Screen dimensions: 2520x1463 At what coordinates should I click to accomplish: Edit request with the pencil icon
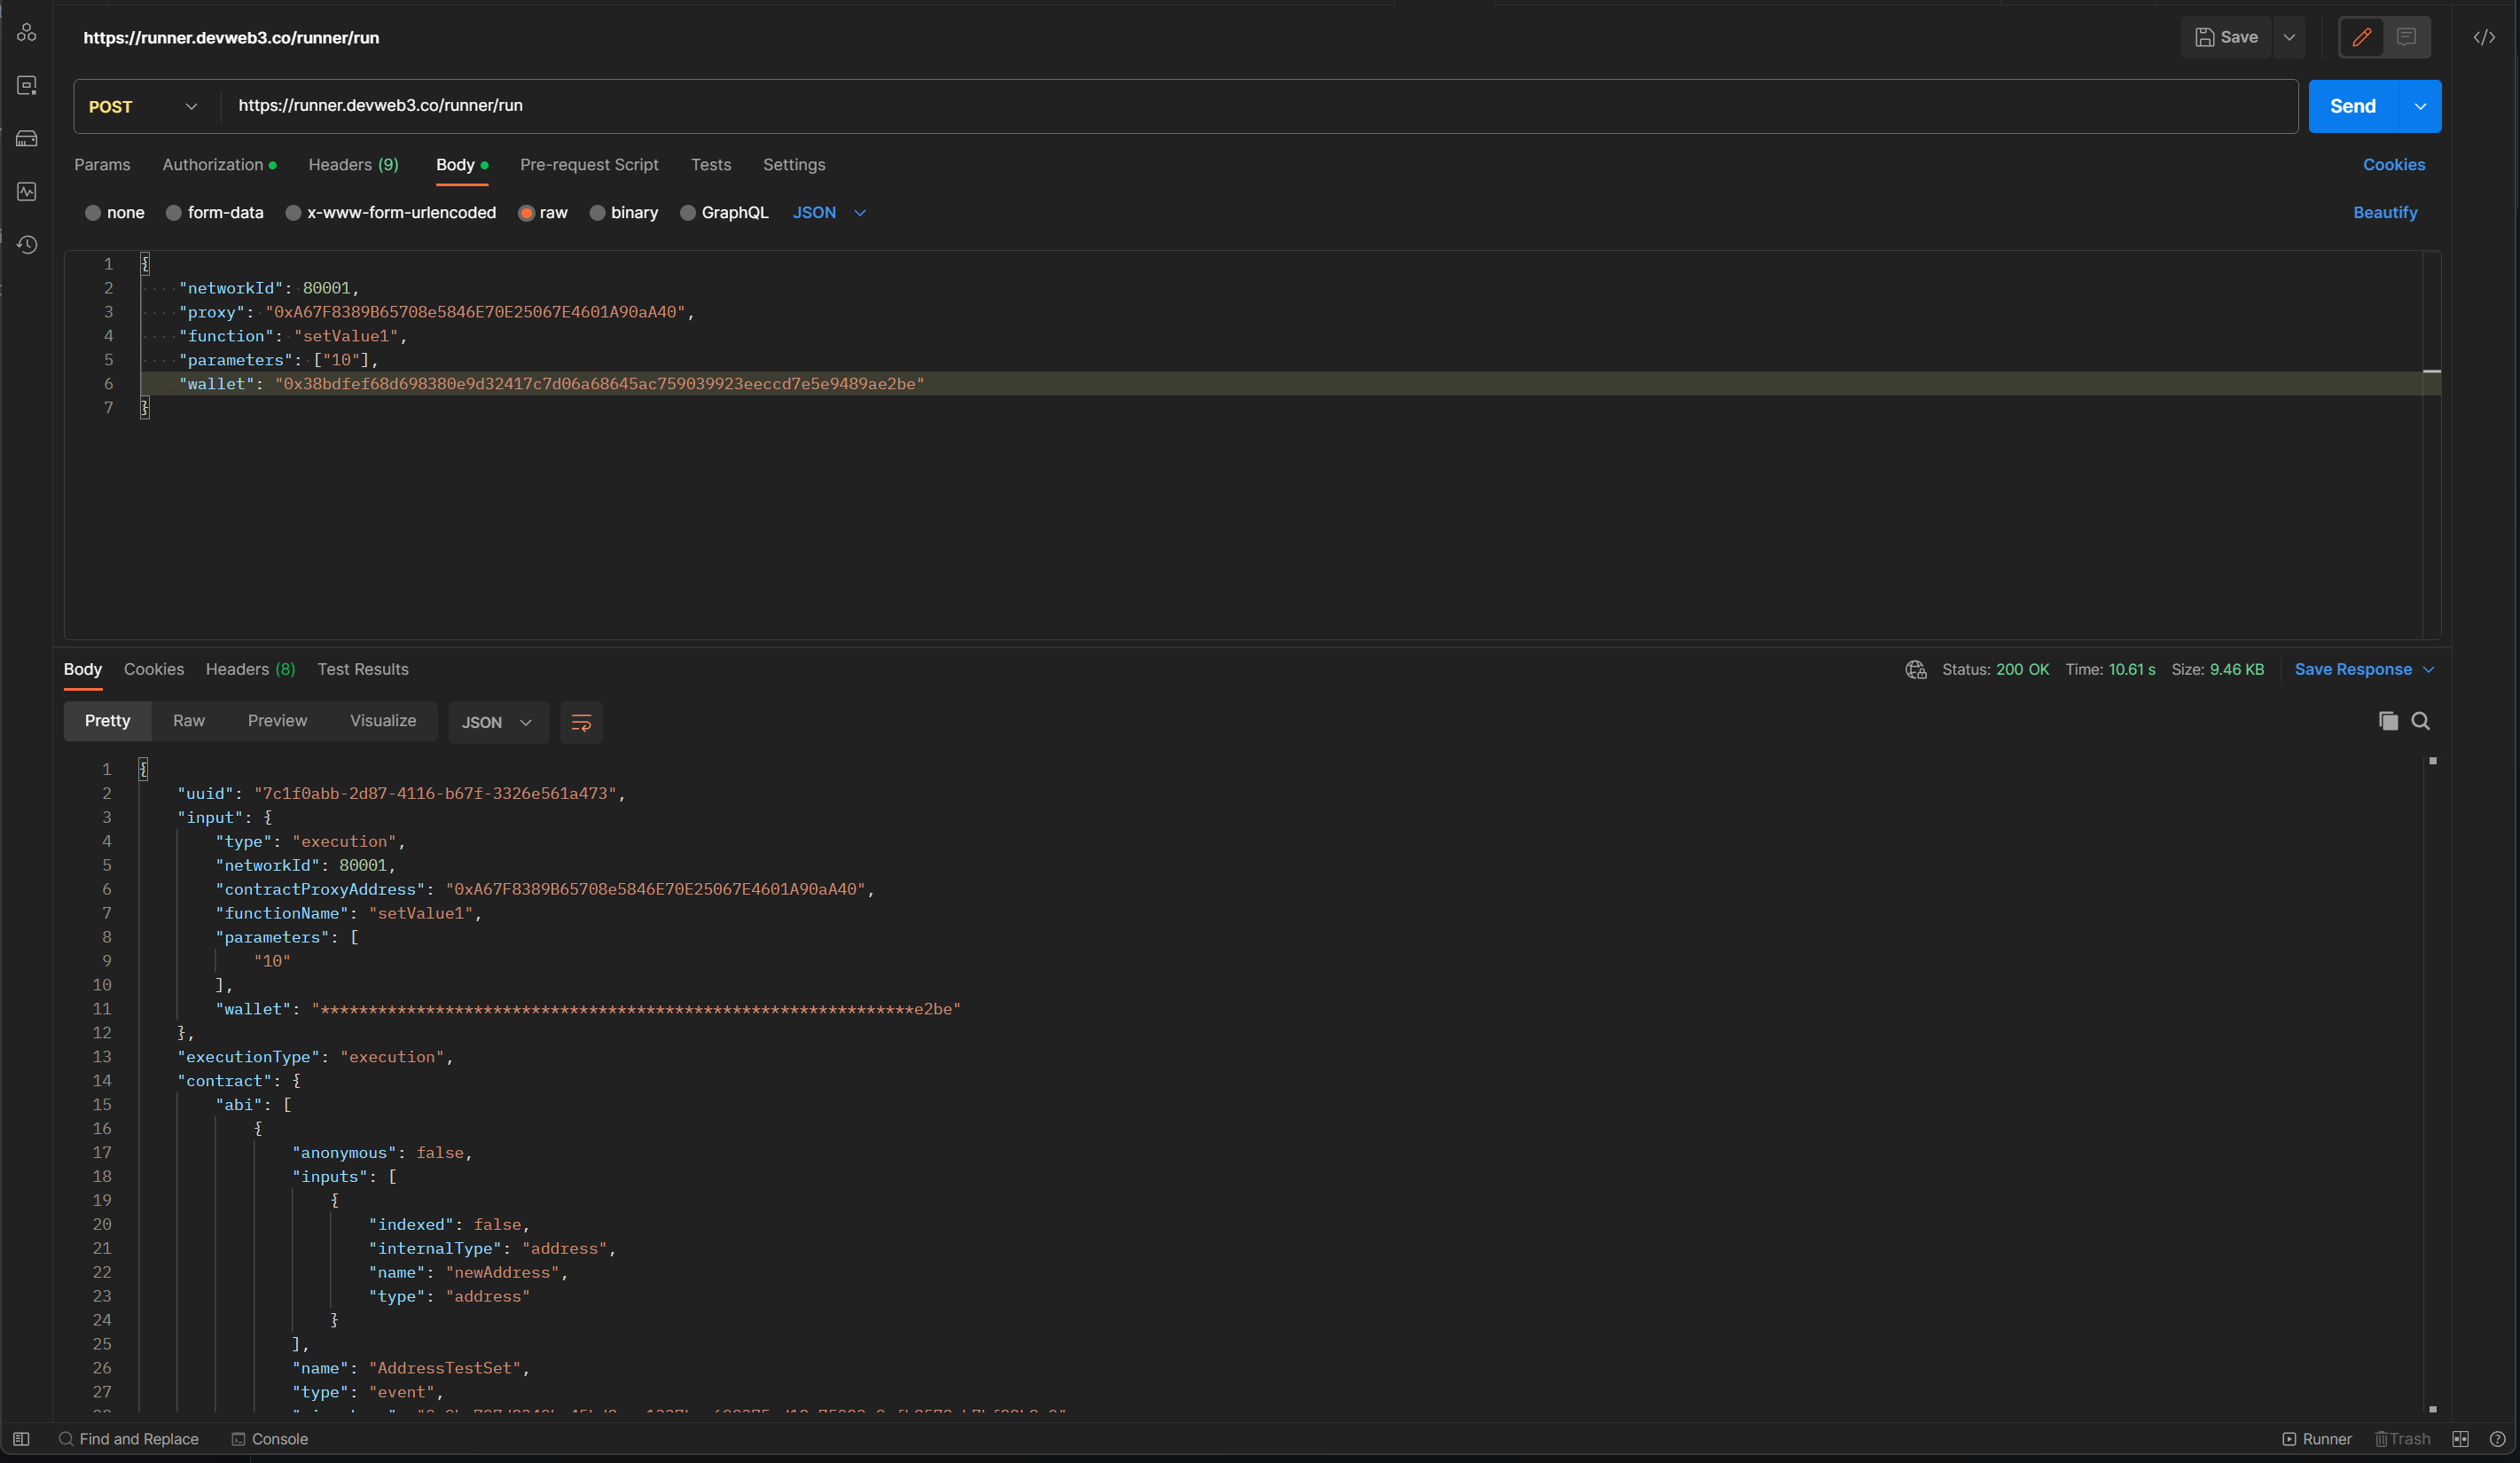click(2361, 37)
